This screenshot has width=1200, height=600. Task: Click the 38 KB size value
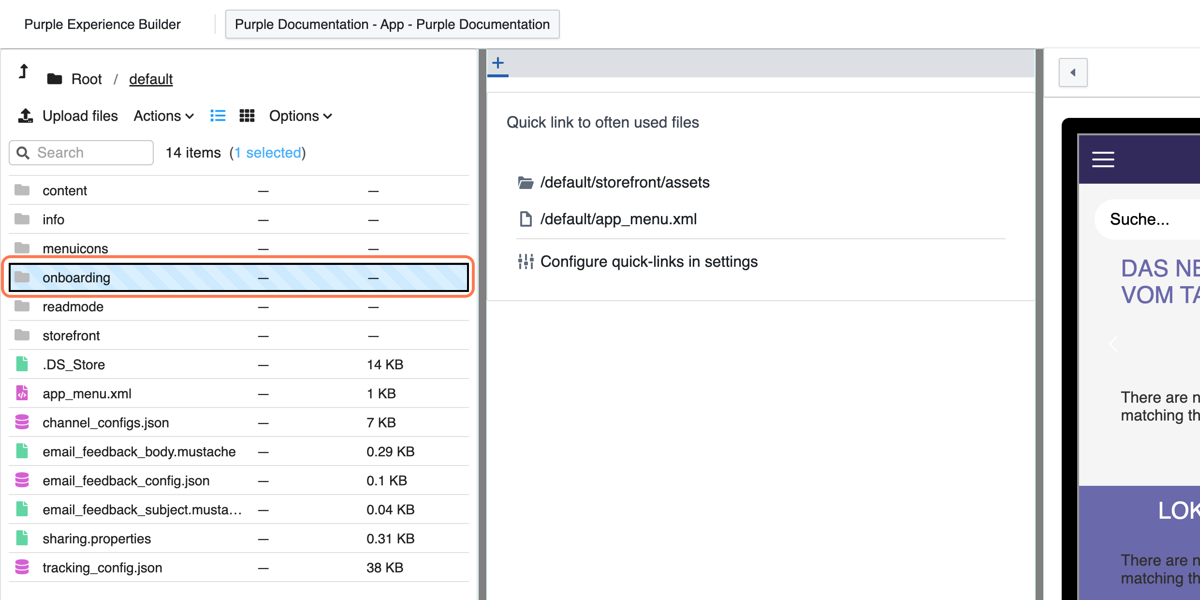(385, 568)
